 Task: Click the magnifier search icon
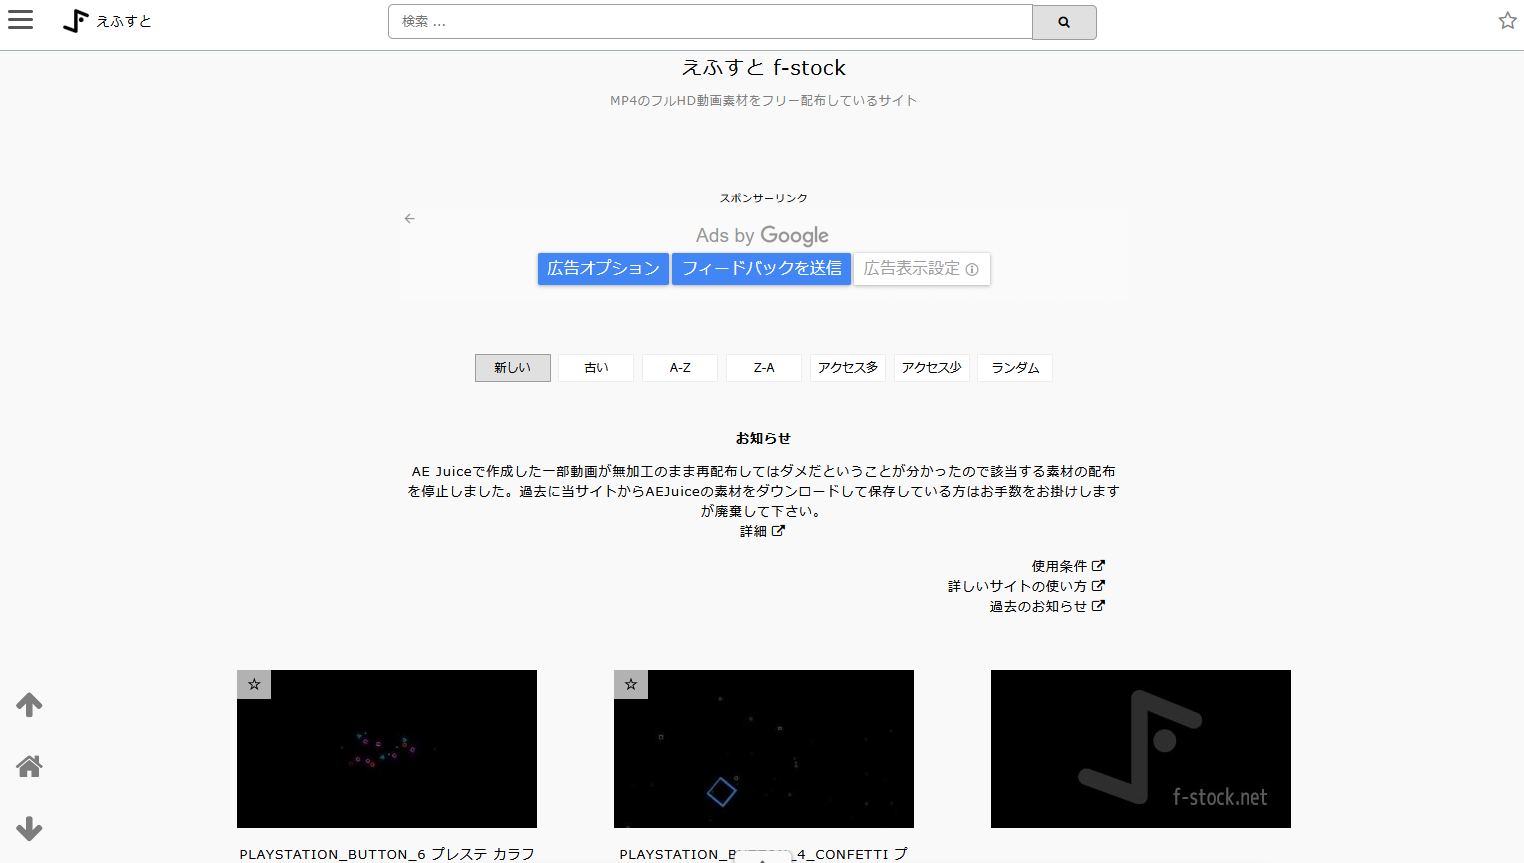point(1063,21)
